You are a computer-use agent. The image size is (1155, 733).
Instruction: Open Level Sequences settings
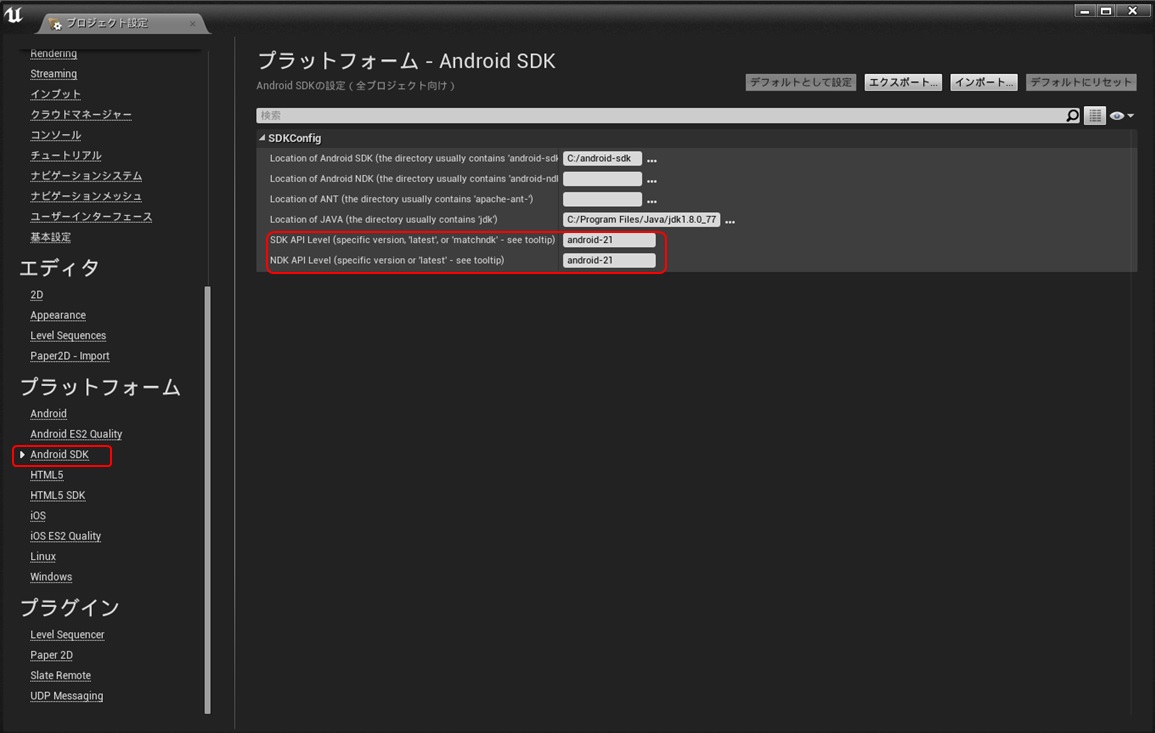(x=68, y=335)
